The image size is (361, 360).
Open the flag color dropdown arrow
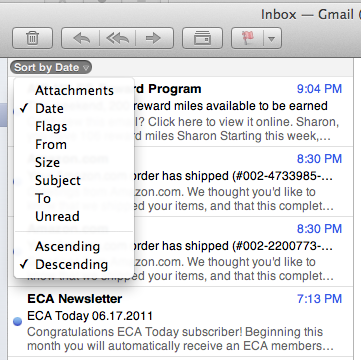click(x=272, y=39)
